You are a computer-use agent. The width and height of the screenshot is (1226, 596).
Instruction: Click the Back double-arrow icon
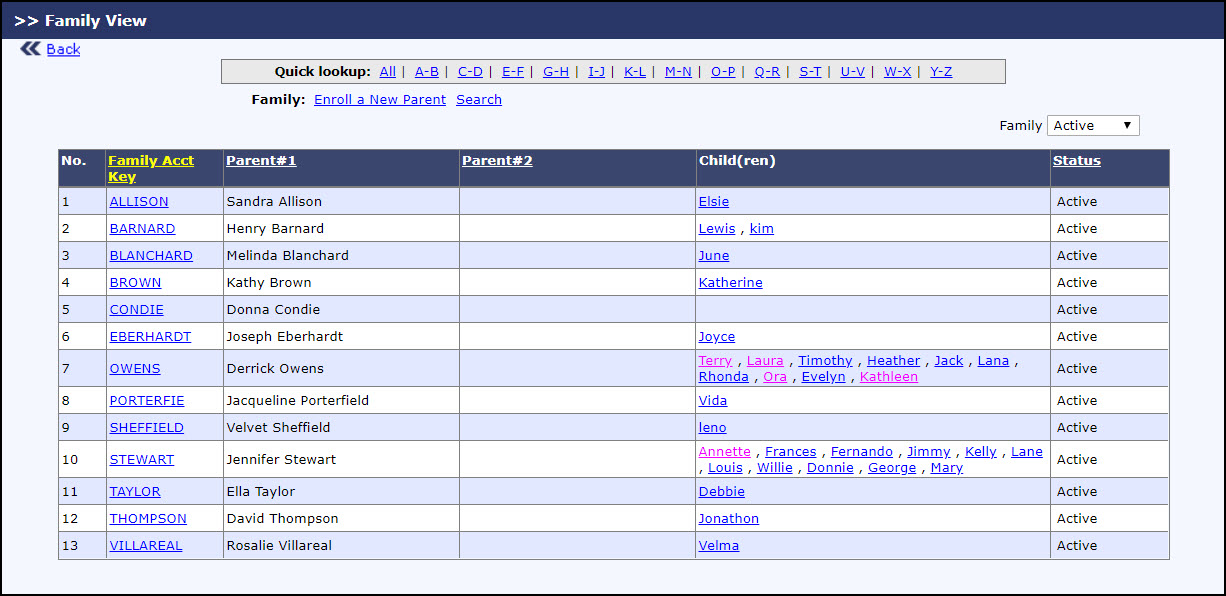click(30, 49)
